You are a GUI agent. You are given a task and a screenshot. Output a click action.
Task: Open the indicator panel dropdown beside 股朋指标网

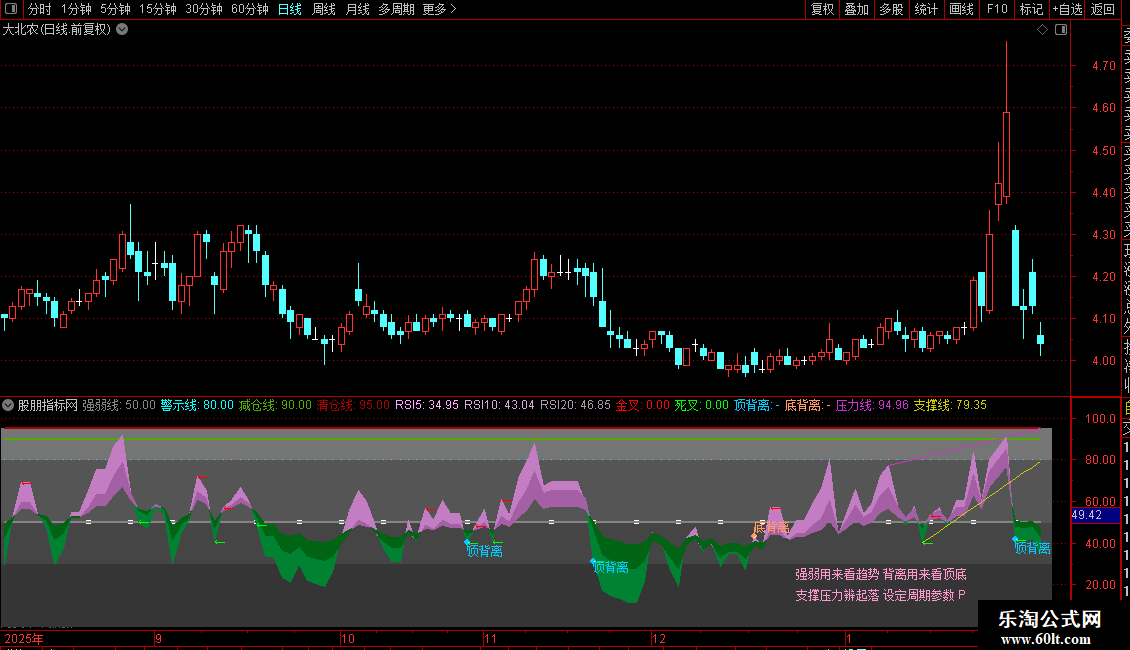point(8,405)
